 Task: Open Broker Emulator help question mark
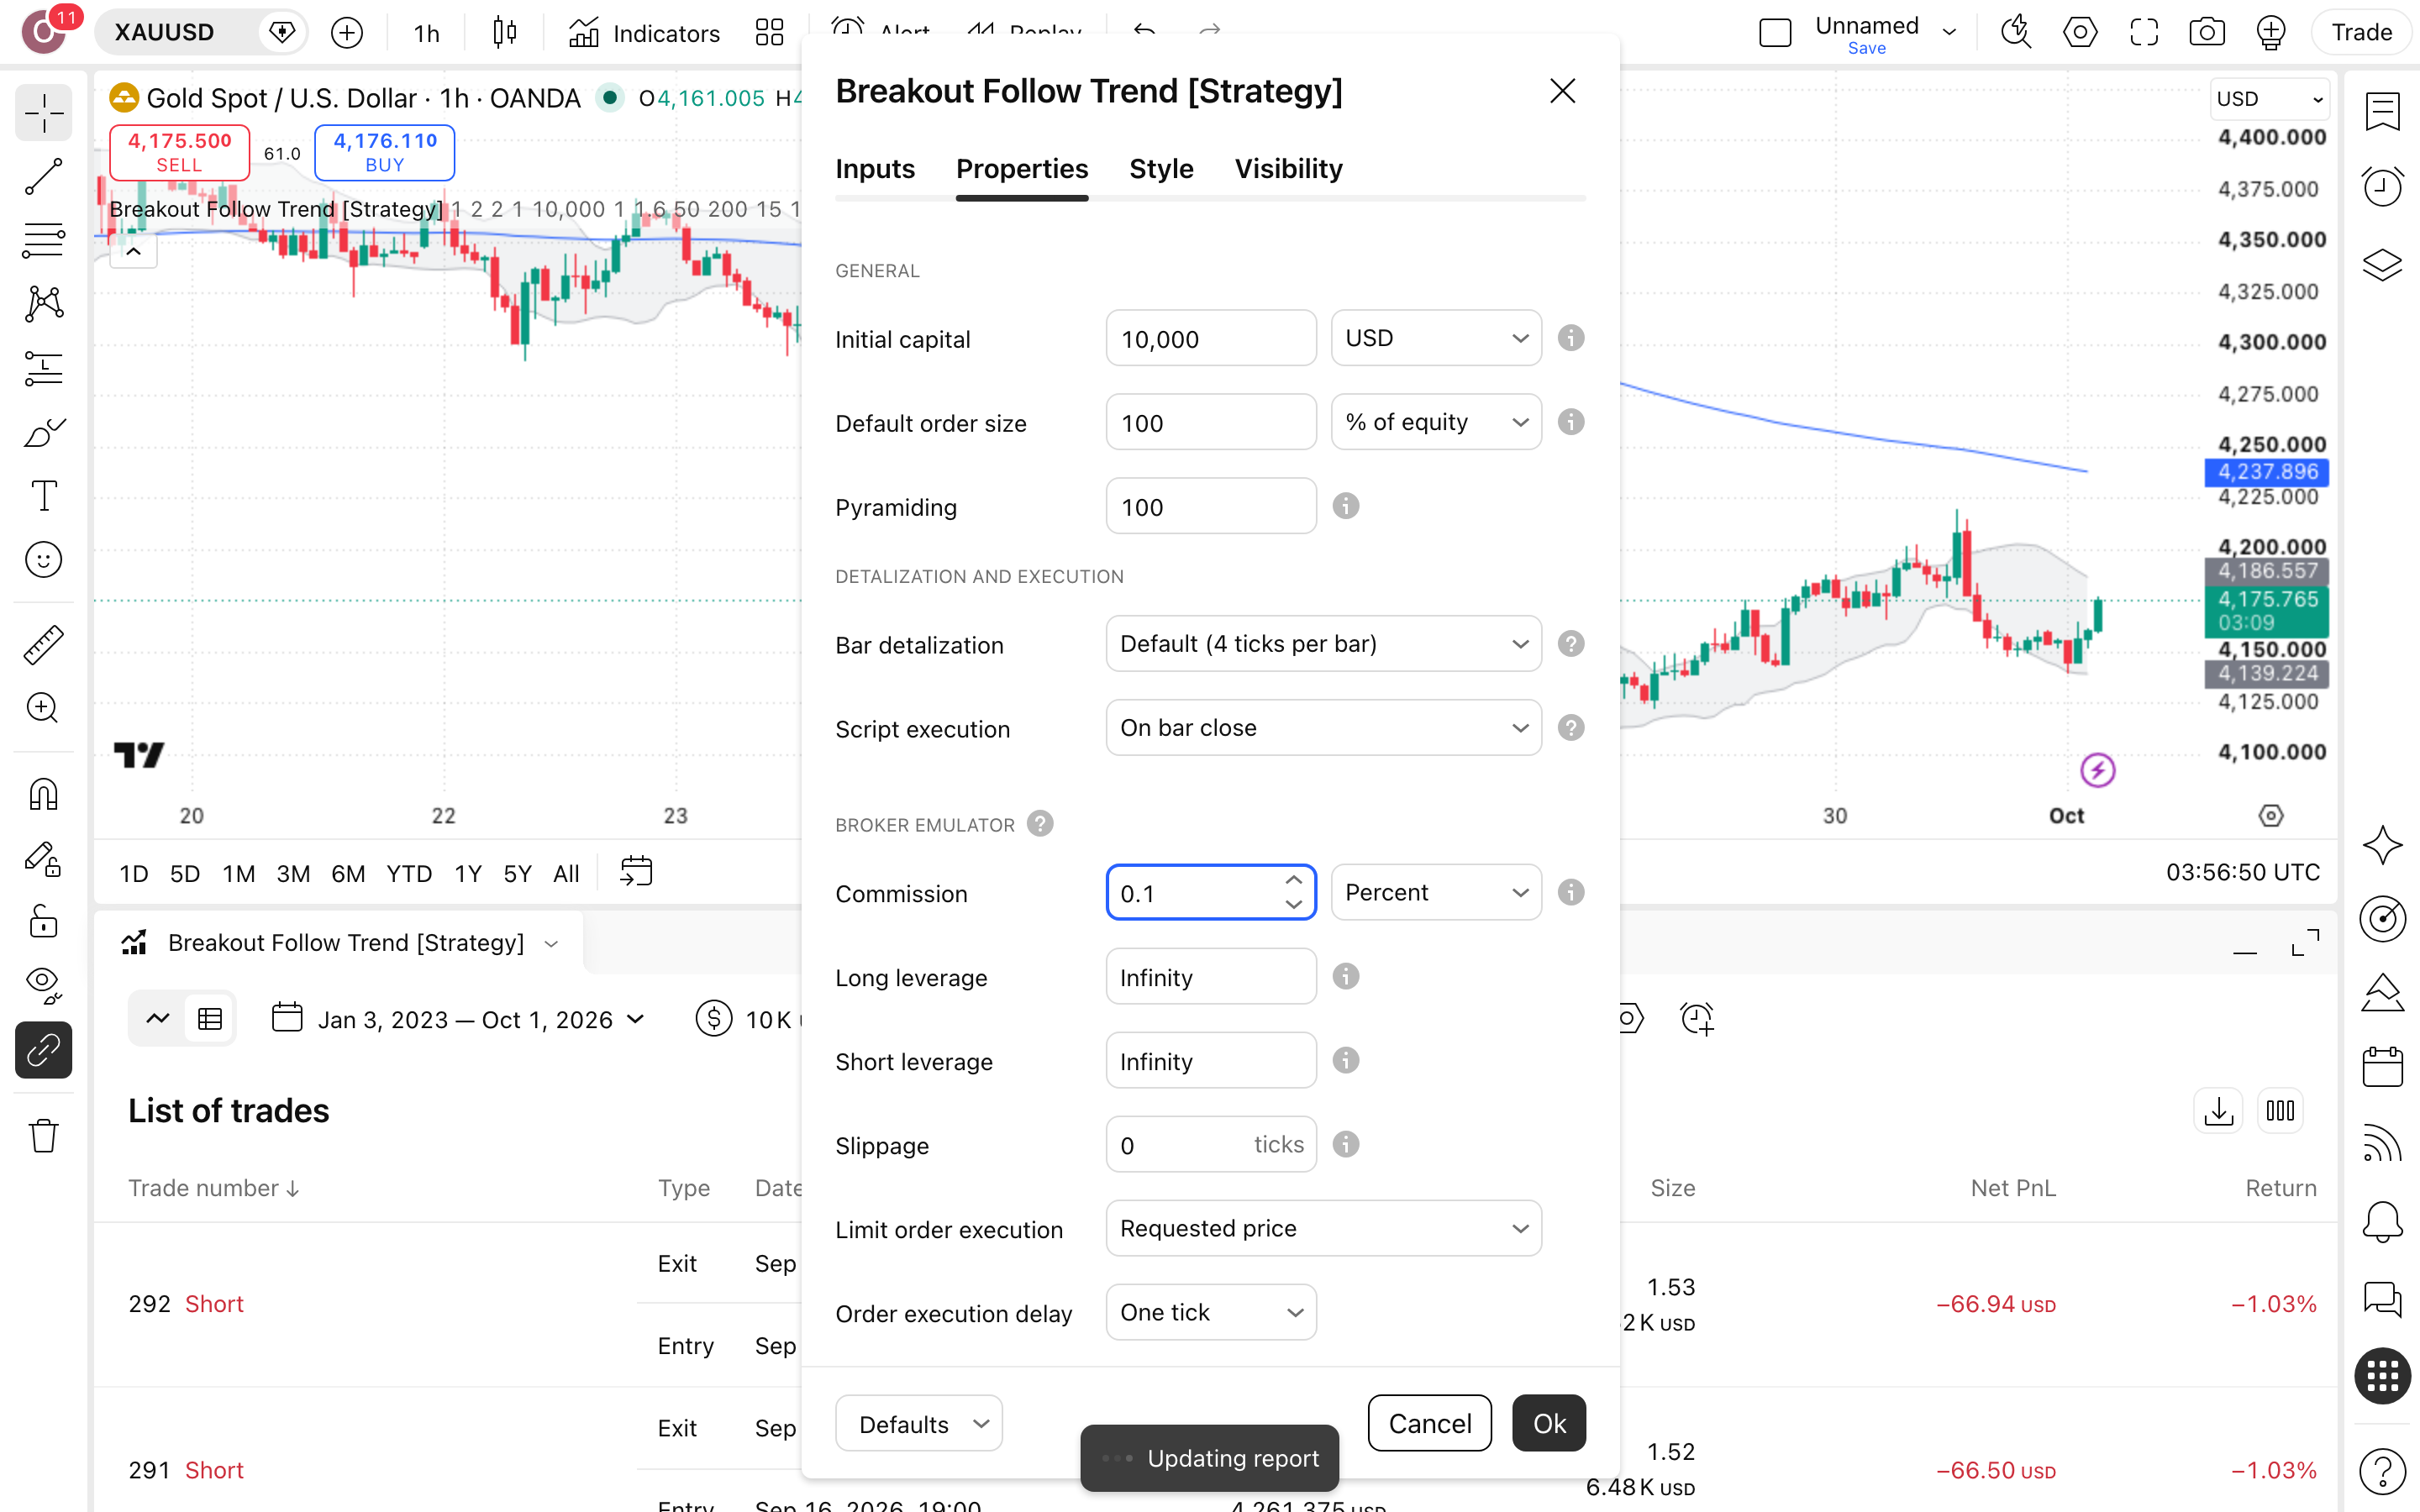click(1040, 824)
